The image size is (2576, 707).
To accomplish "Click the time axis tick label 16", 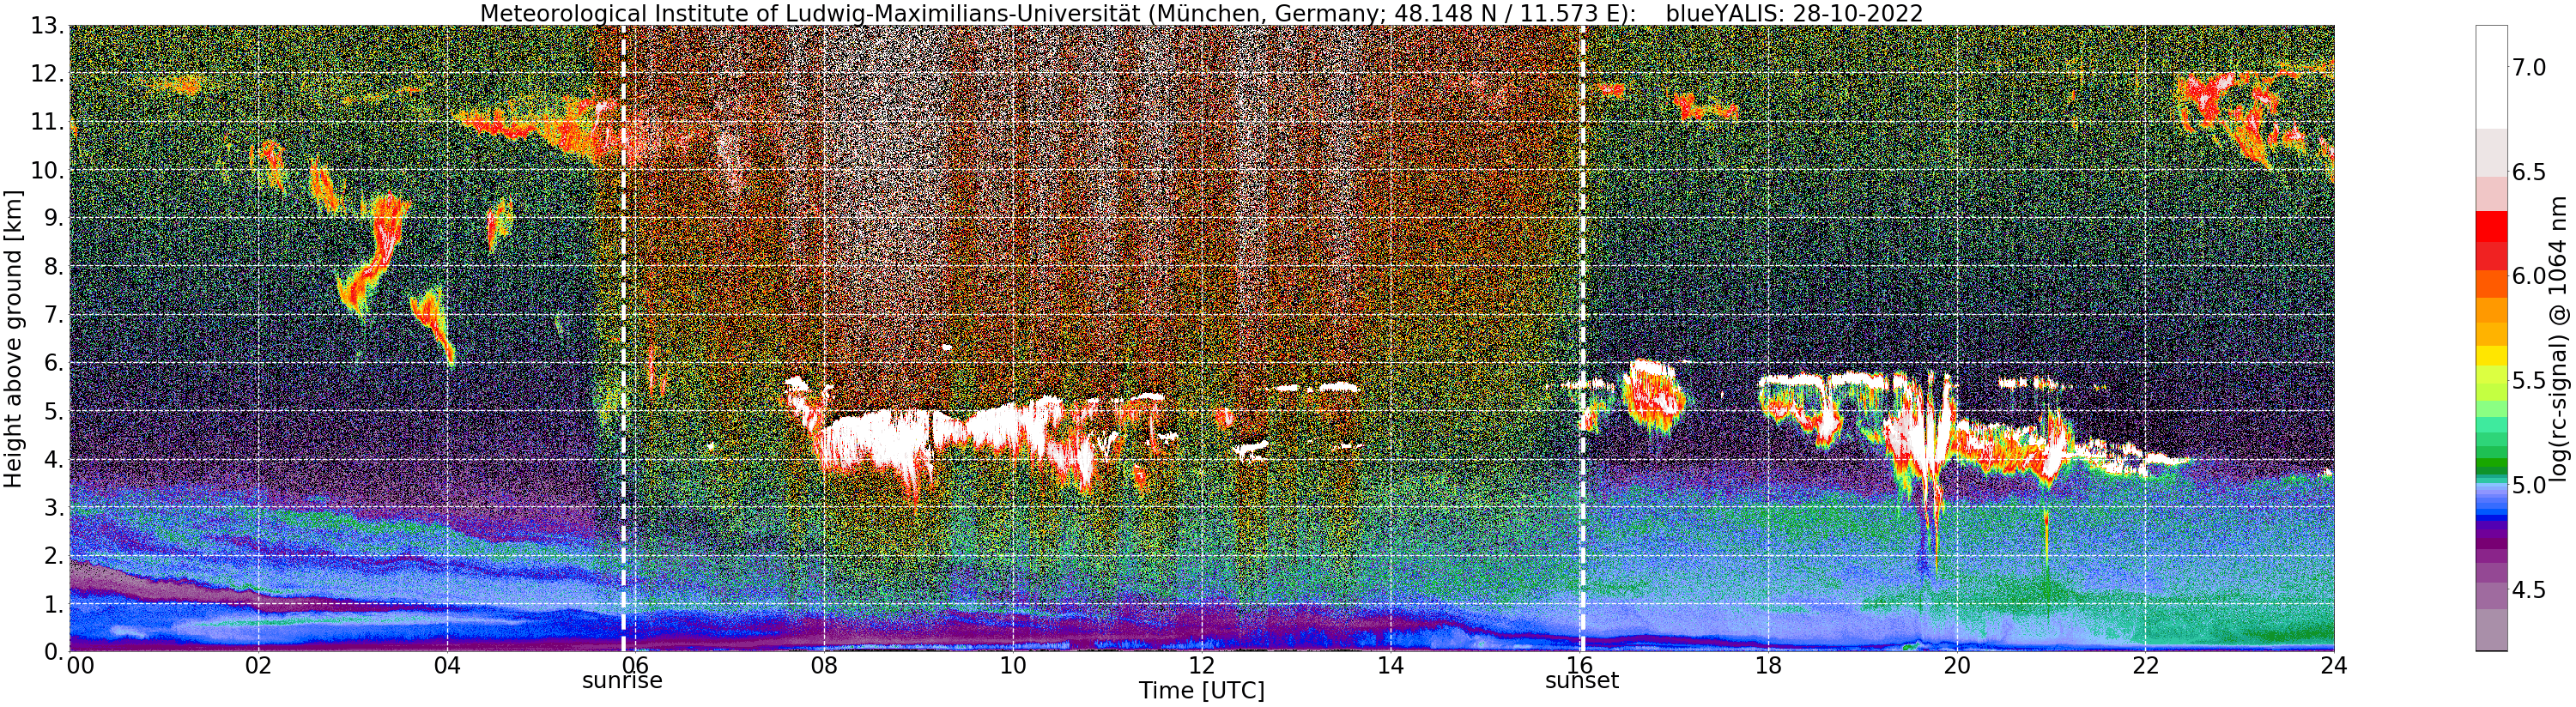I will pos(1580,665).
